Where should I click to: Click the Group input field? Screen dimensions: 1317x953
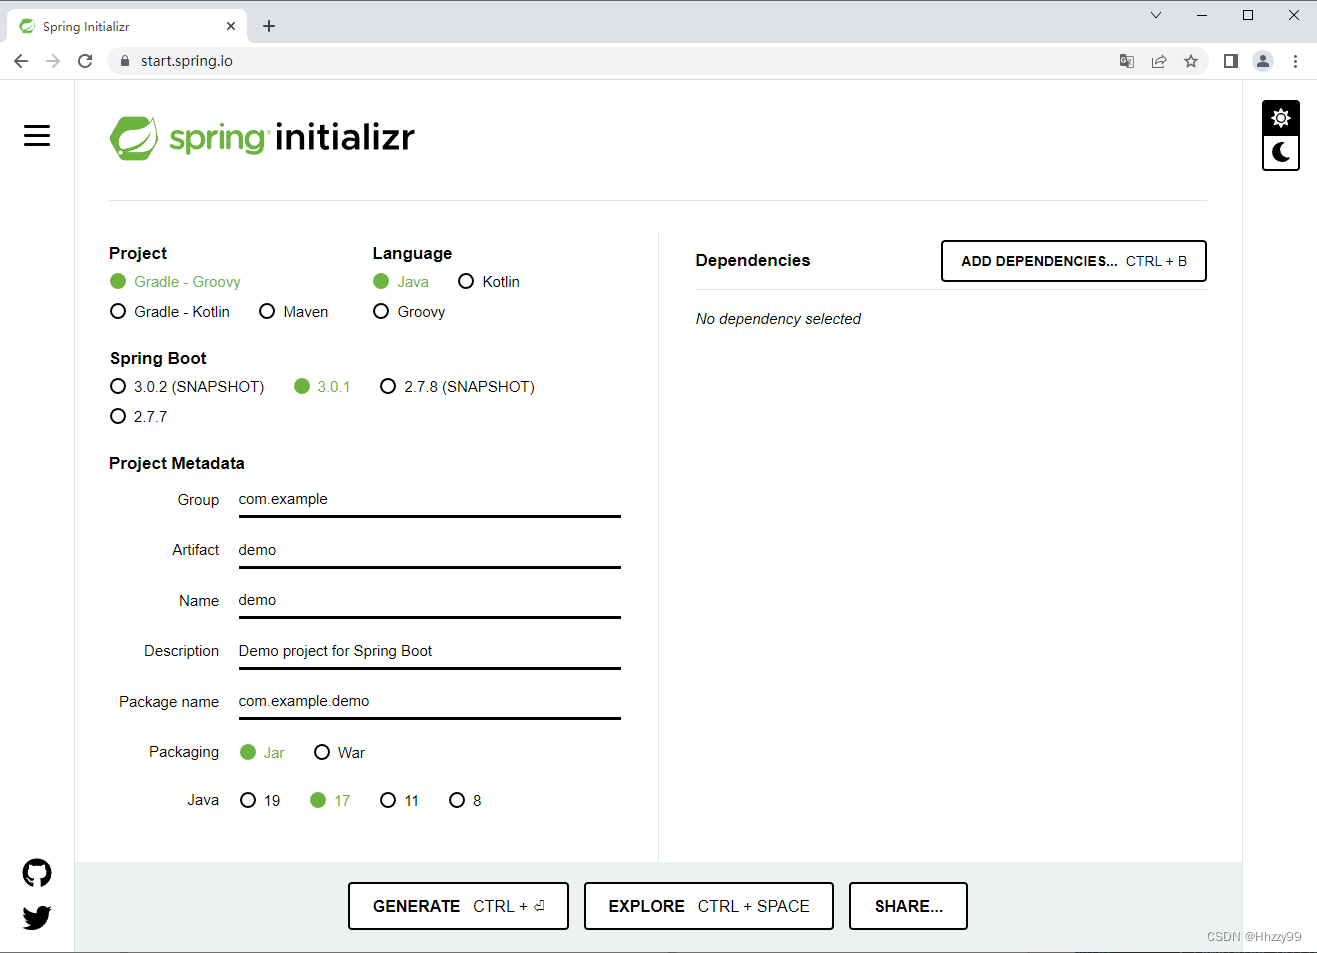coord(430,500)
